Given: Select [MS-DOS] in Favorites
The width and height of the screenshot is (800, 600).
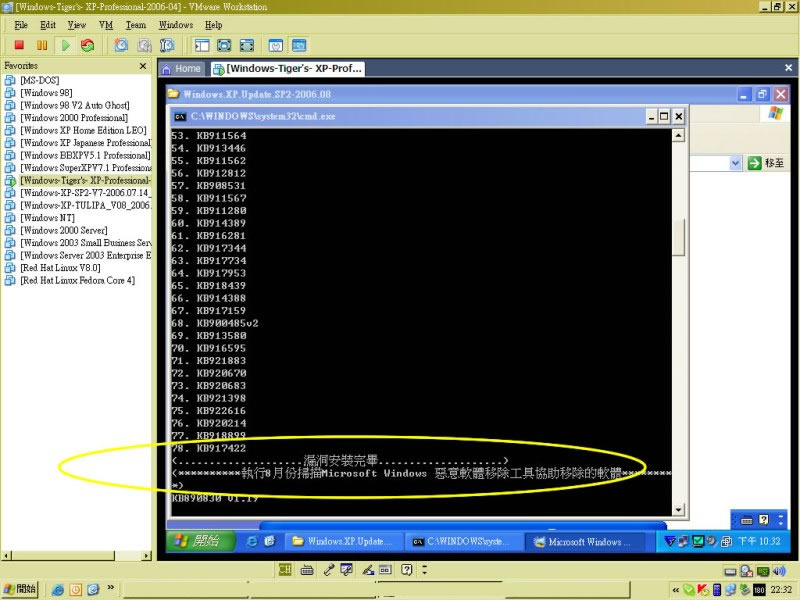Looking at the screenshot, I should coord(40,80).
